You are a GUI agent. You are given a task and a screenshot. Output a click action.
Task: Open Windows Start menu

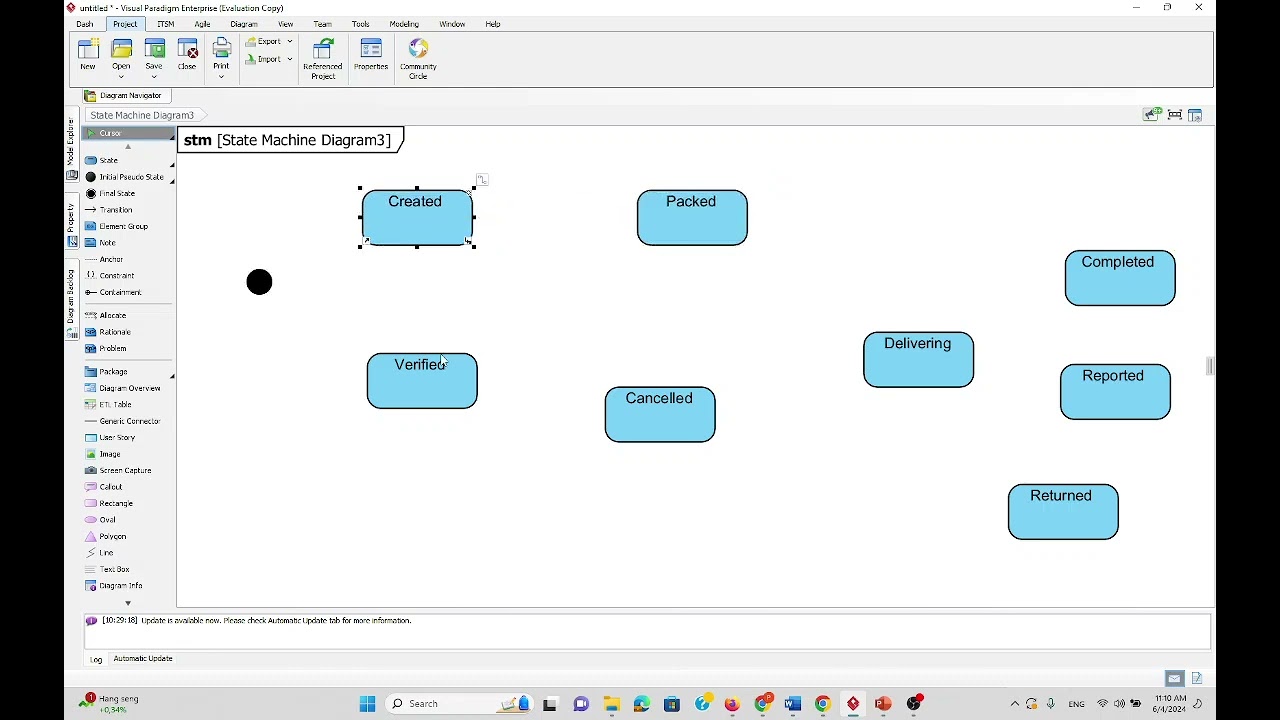coord(367,704)
